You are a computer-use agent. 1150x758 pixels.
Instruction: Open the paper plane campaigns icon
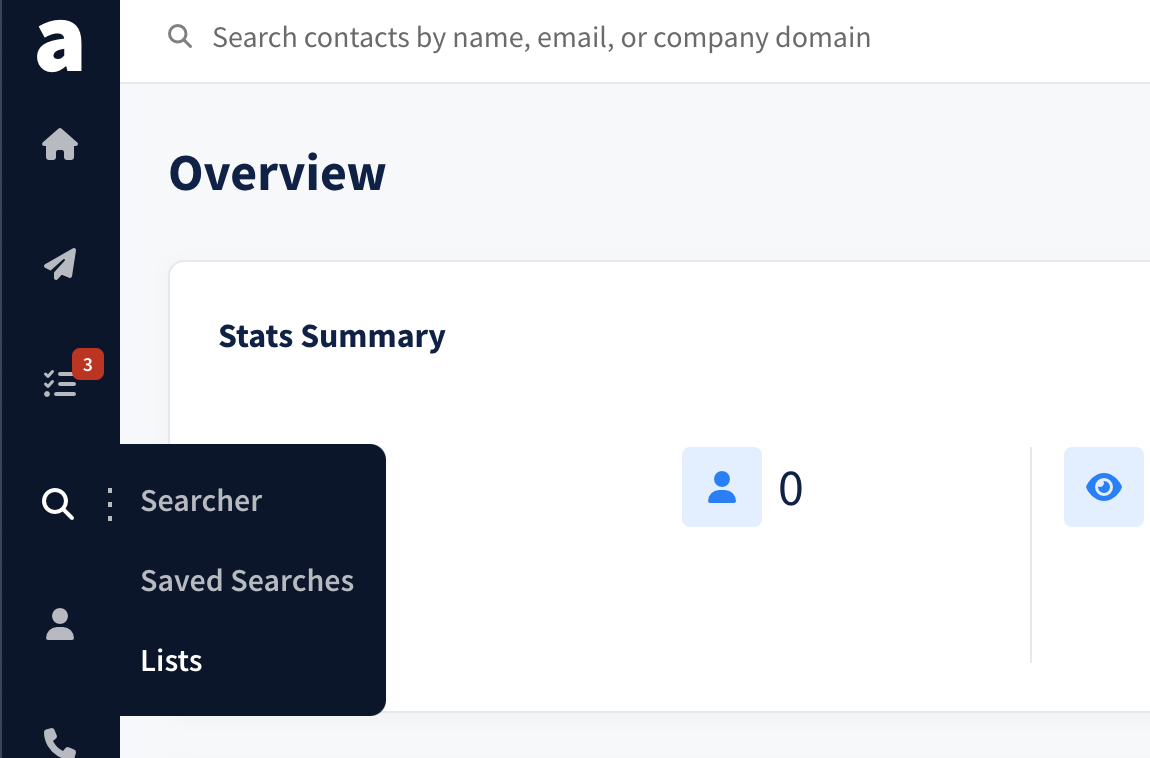(x=60, y=264)
